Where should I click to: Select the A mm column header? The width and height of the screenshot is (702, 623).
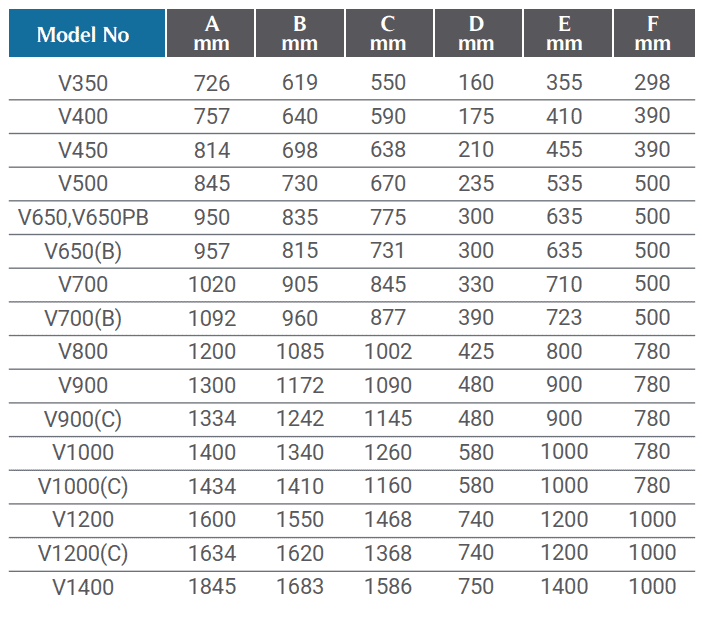(210, 34)
